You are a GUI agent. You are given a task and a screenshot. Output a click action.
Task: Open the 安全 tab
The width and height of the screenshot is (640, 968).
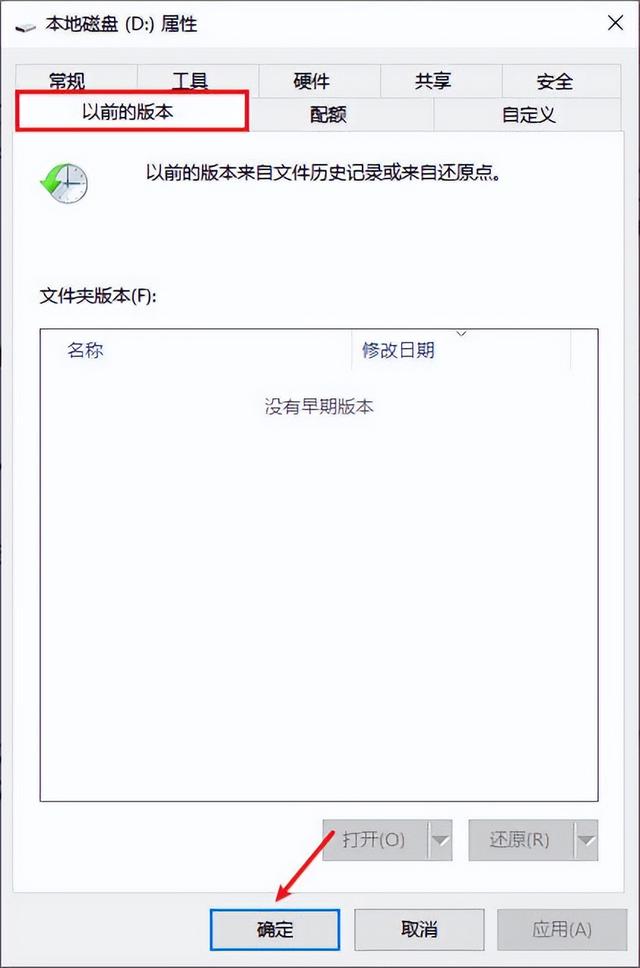click(554, 80)
